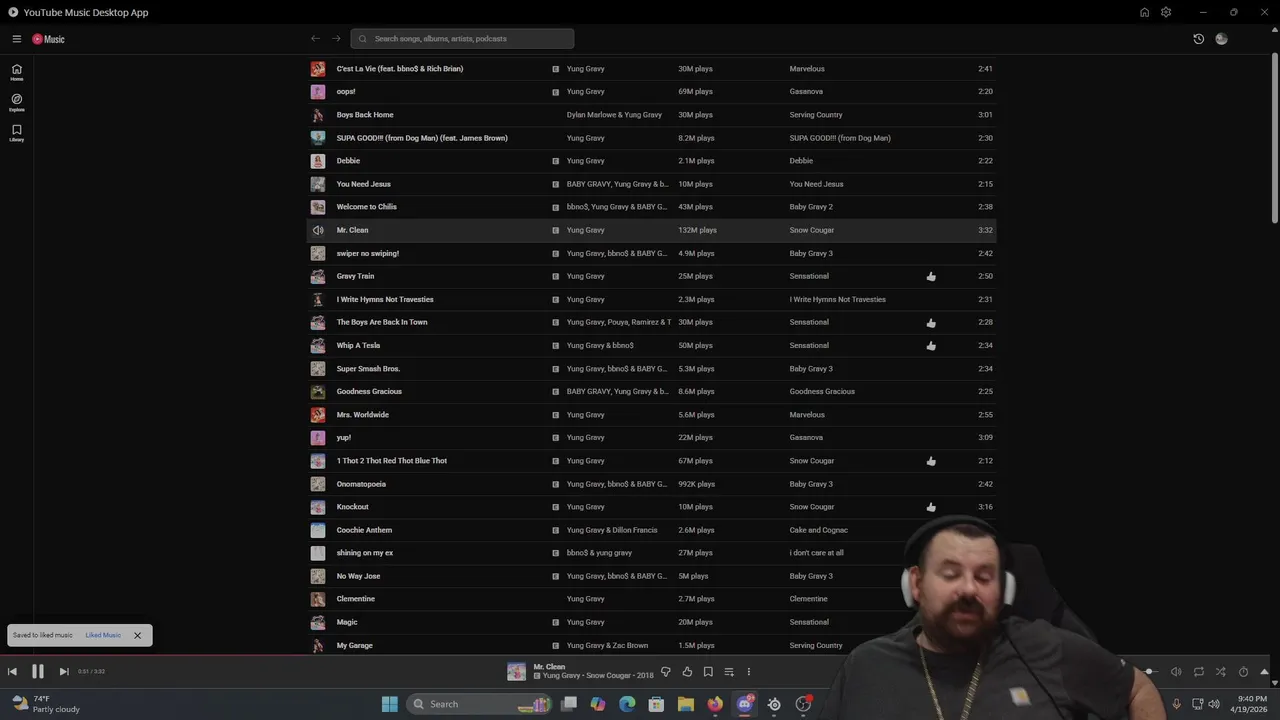This screenshot has height=720, width=1280.
Task: Open File Explorer from the taskbar
Action: 685,704
